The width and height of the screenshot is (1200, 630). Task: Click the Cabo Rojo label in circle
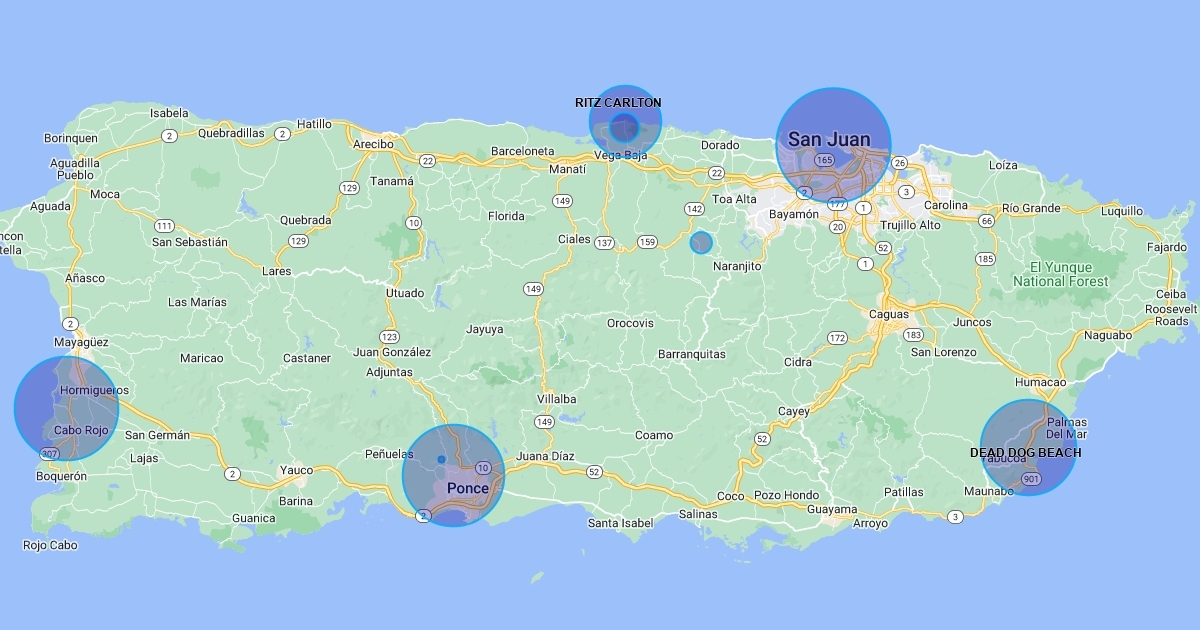click(80, 430)
